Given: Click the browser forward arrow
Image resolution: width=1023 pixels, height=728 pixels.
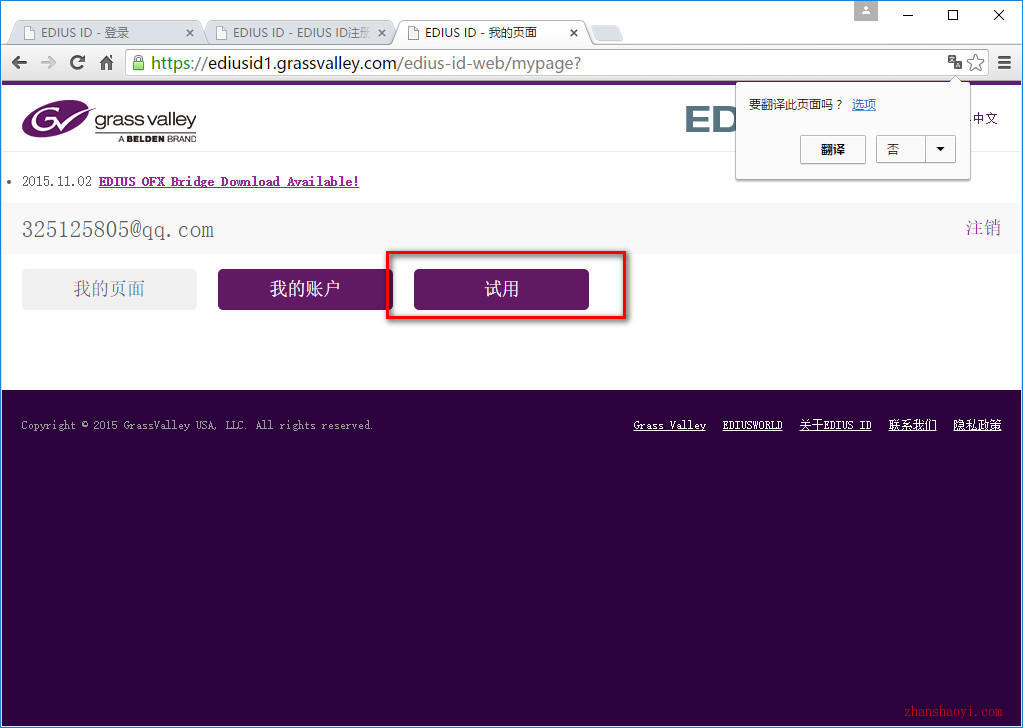Looking at the screenshot, I should (x=48, y=63).
